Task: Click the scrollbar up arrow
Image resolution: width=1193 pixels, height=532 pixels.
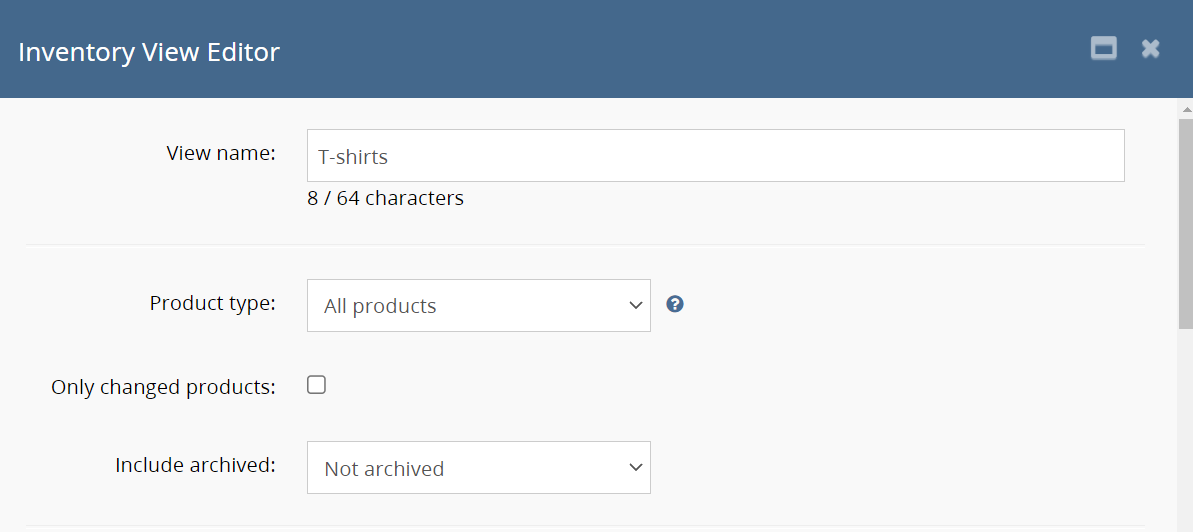Action: point(1185,108)
